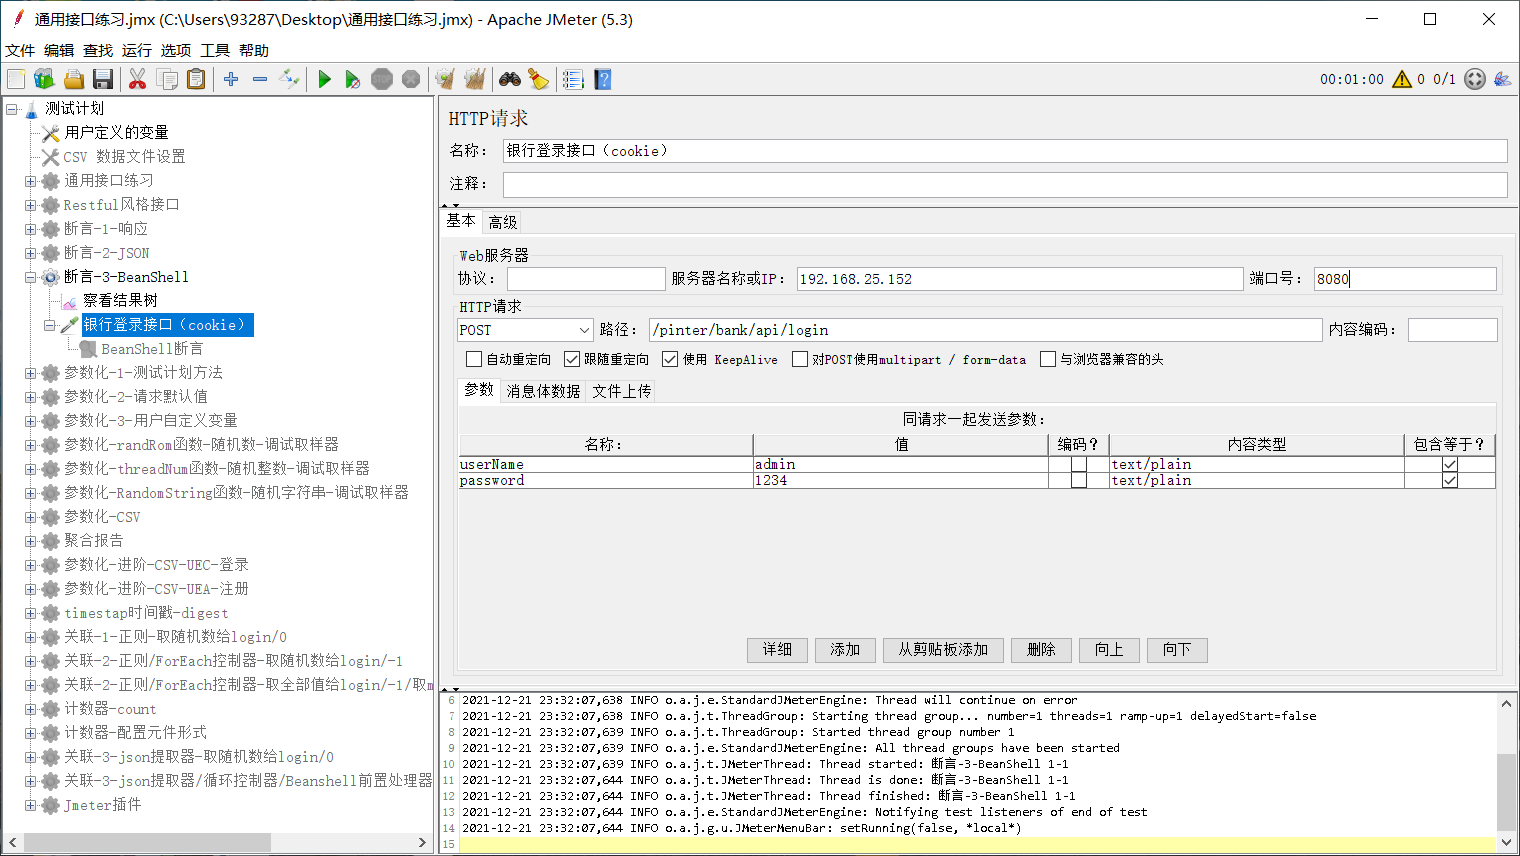Collapse the 测试计划 root node
Viewport: 1520px width, 856px height.
click(x=12, y=109)
